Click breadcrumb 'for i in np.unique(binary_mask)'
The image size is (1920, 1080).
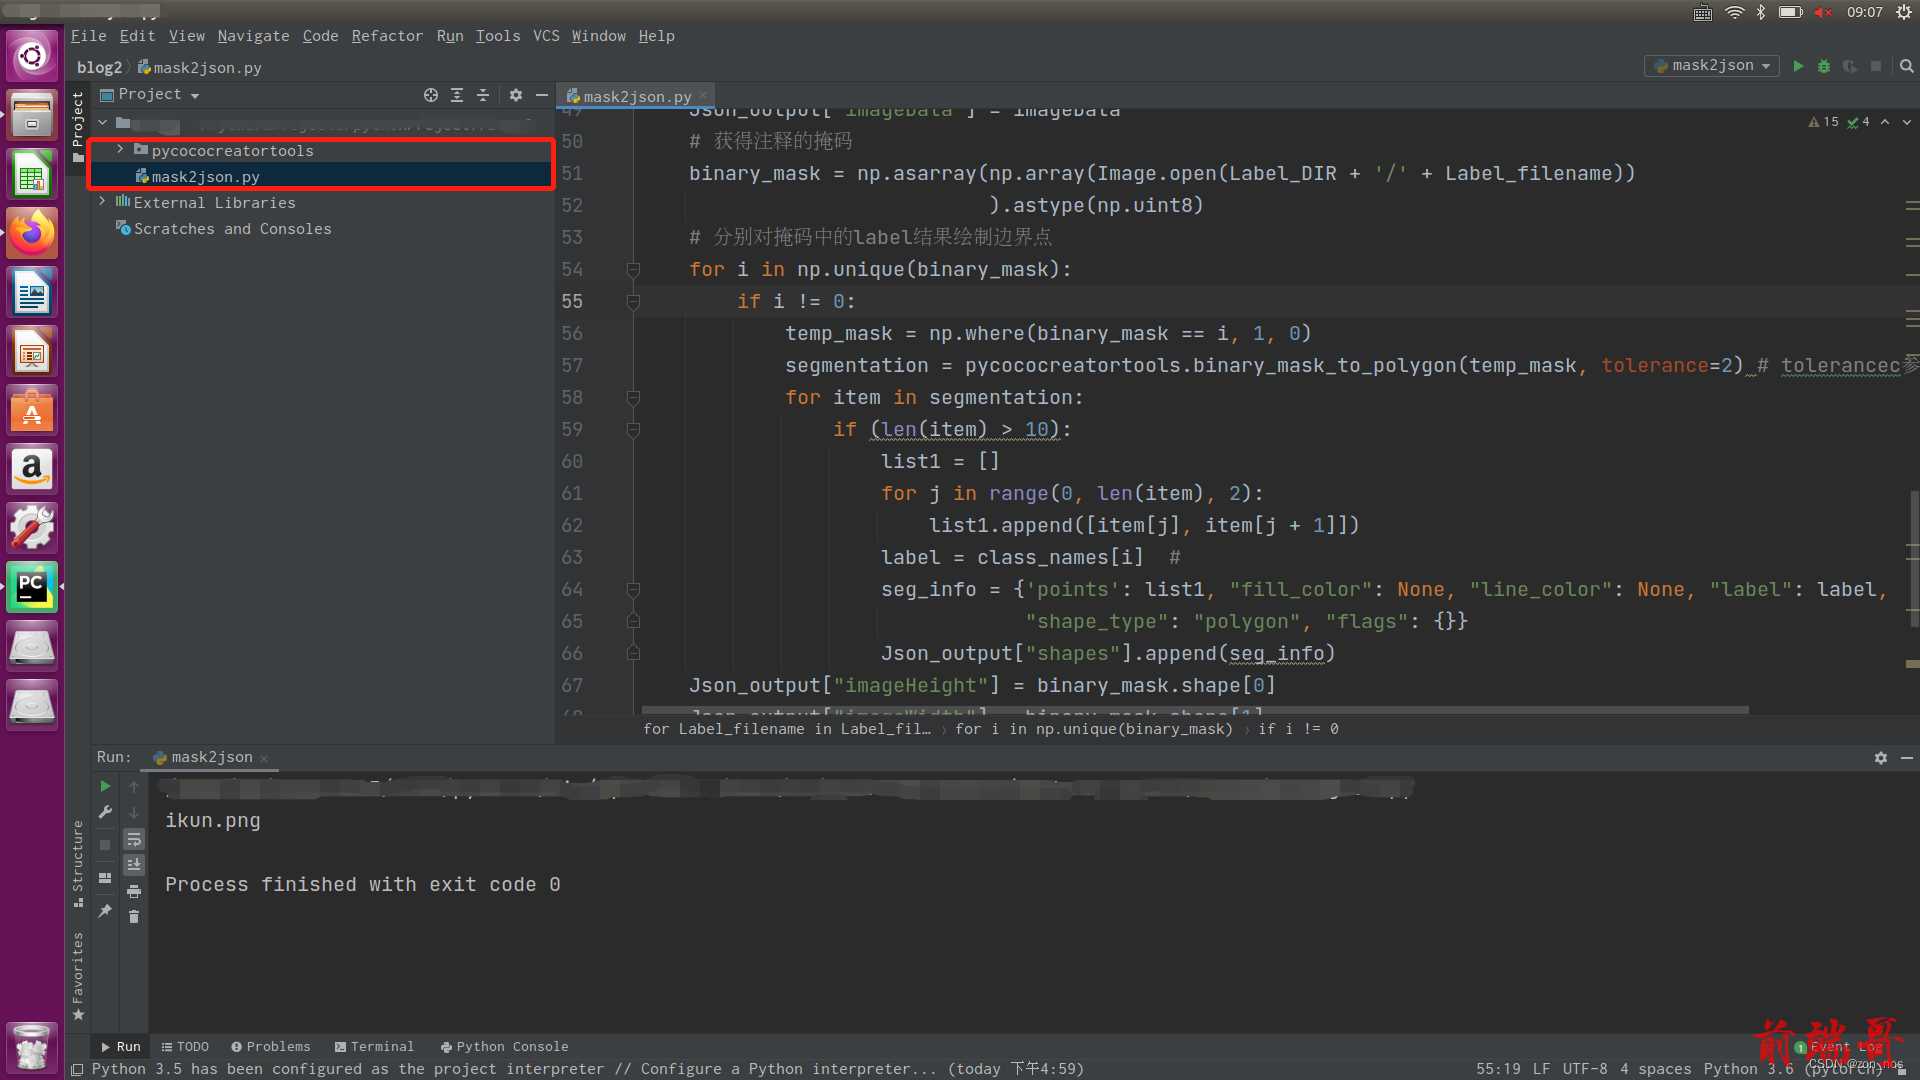coord(1094,730)
